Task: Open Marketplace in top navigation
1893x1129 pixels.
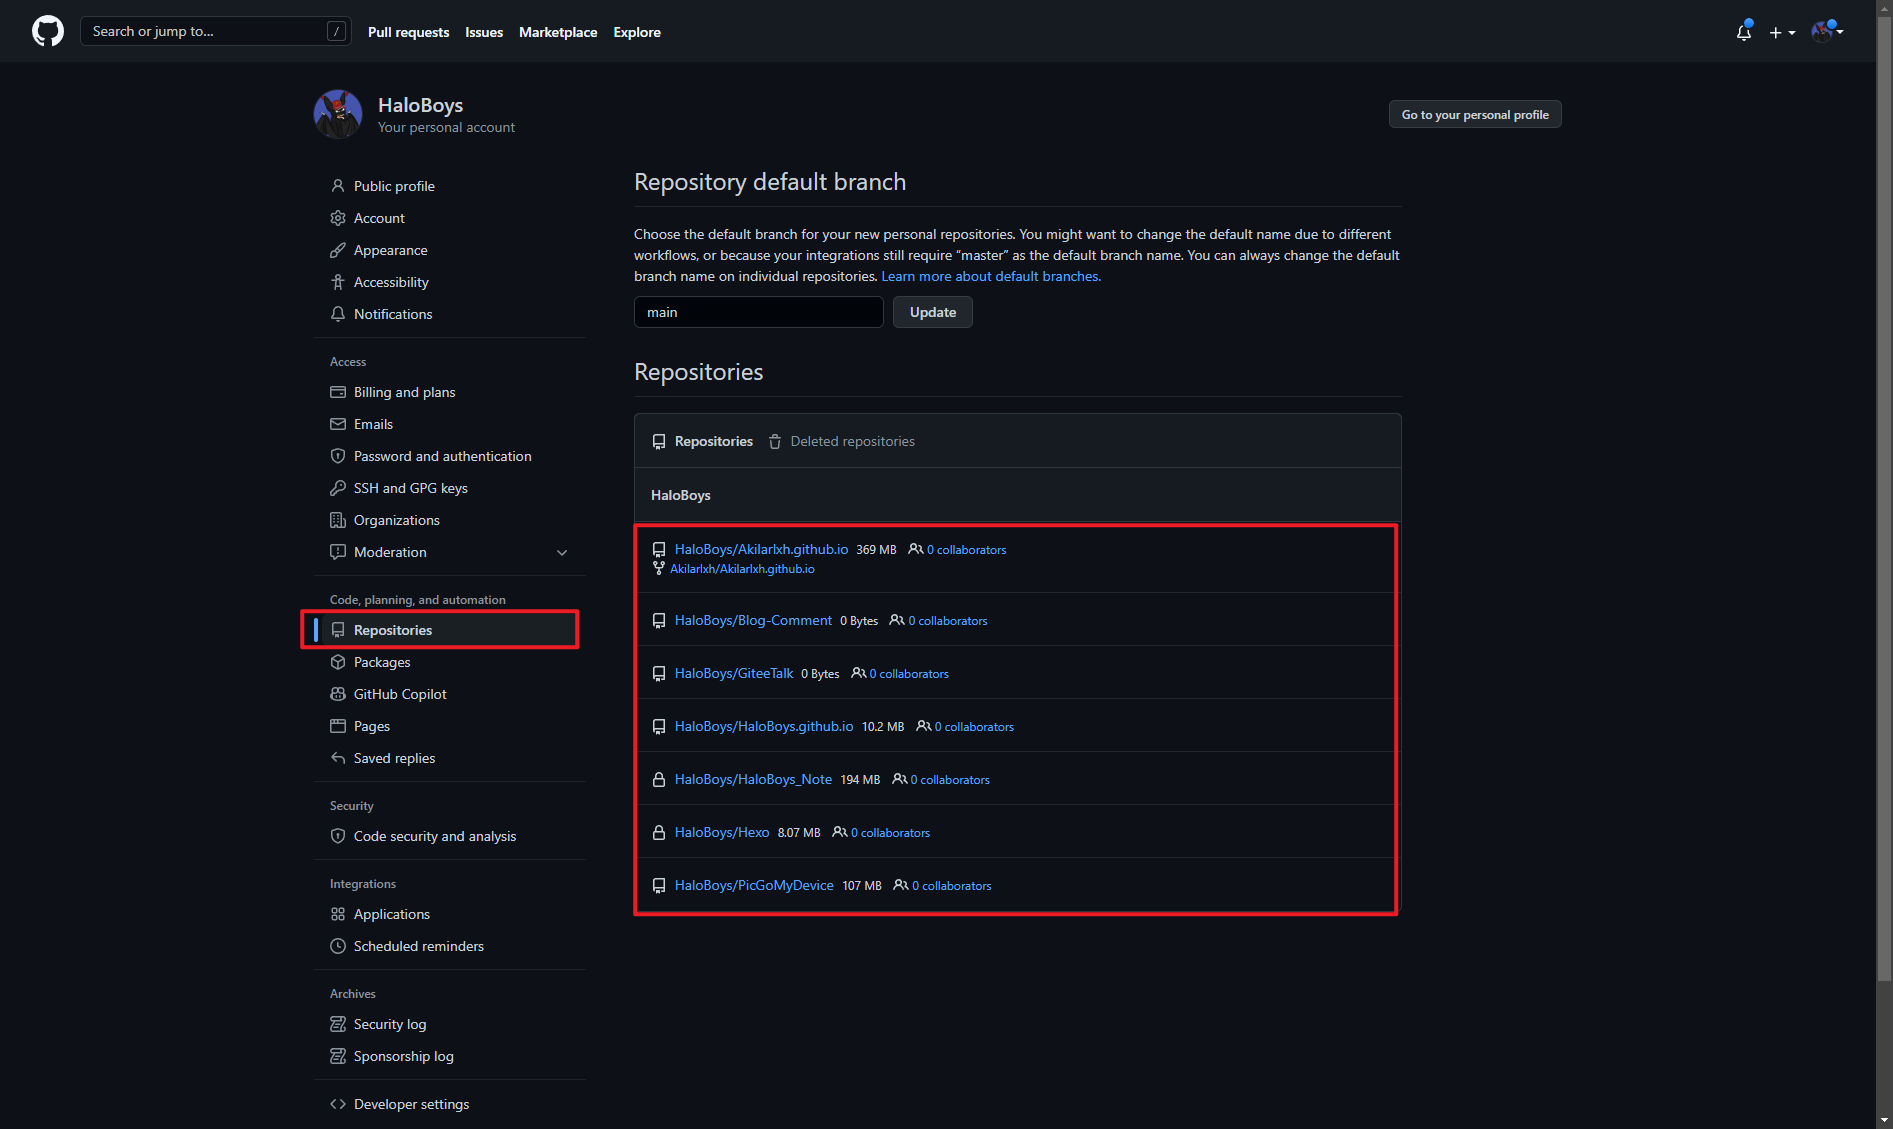Action: (558, 32)
